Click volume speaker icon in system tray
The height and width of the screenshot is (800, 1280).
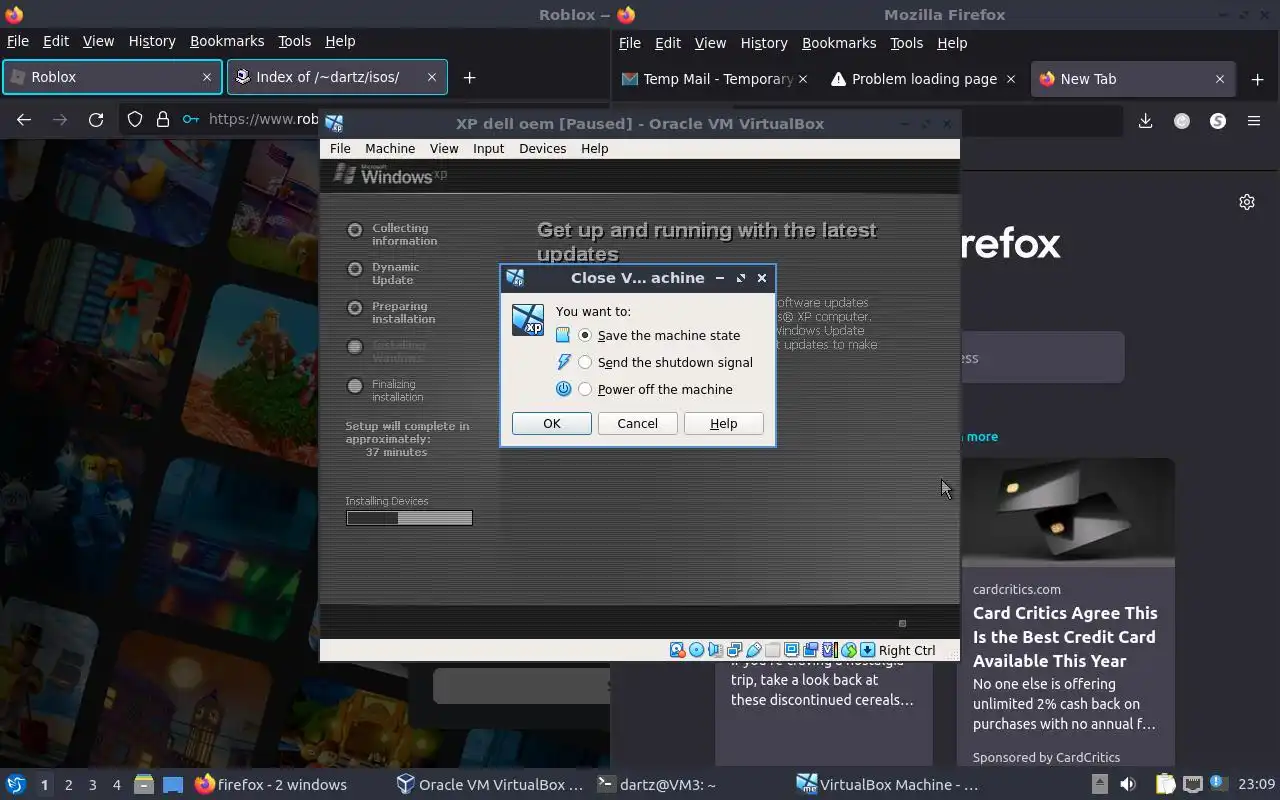click(1127, 784)
